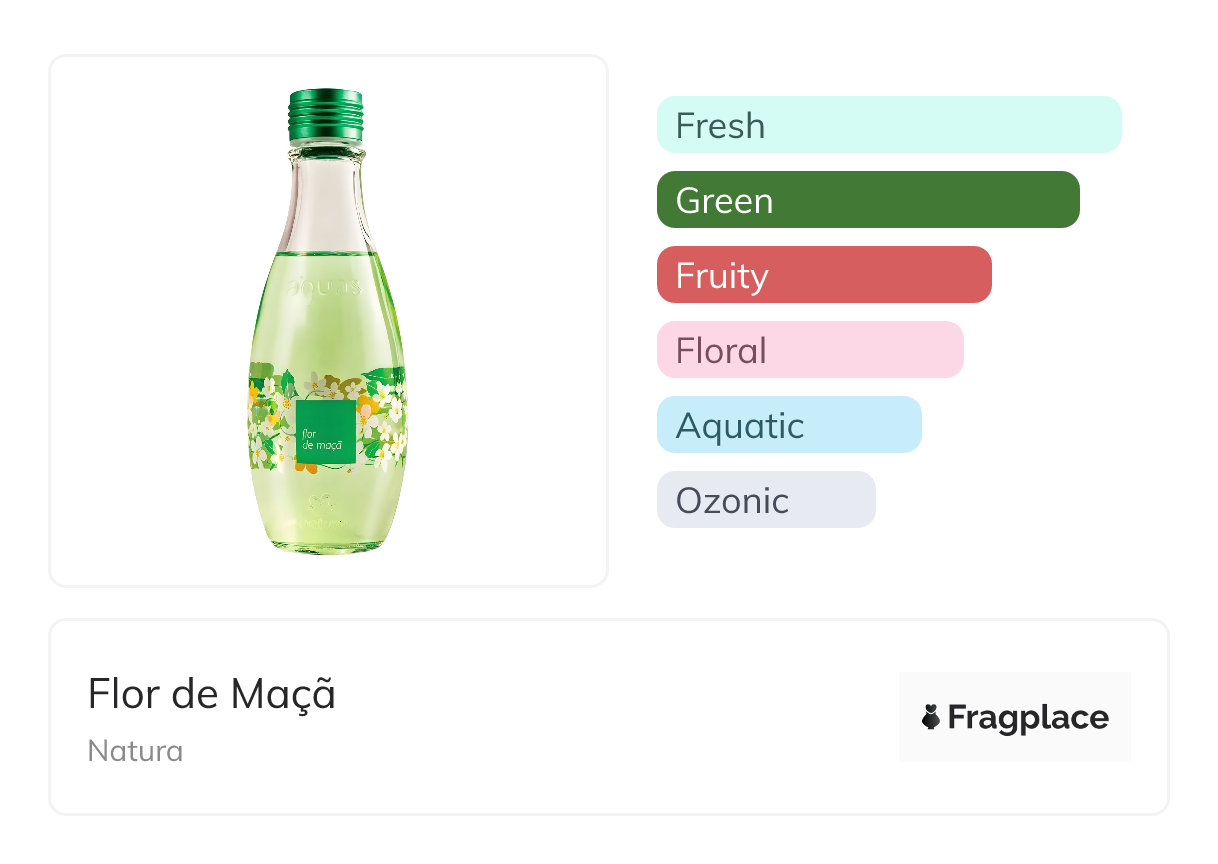This screenshot has height=864, width=1218.
Task: Choose the red Fruity accord bar
Action: pyautogui.click(x=824, y=275)
